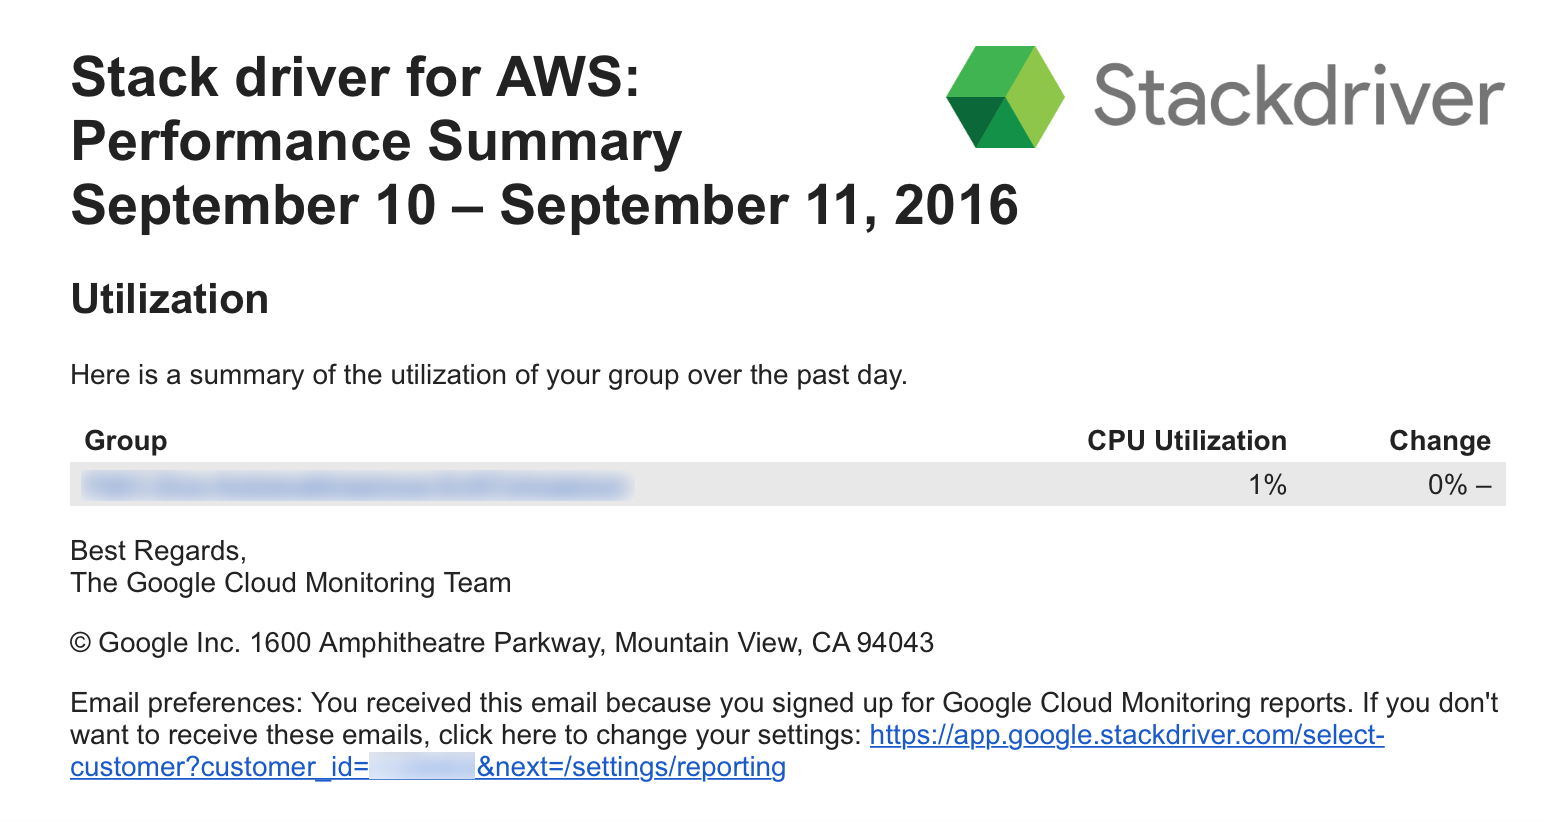Click the 0% change value
Screen dimensions: 1544x822
[x=1448, y=485]
